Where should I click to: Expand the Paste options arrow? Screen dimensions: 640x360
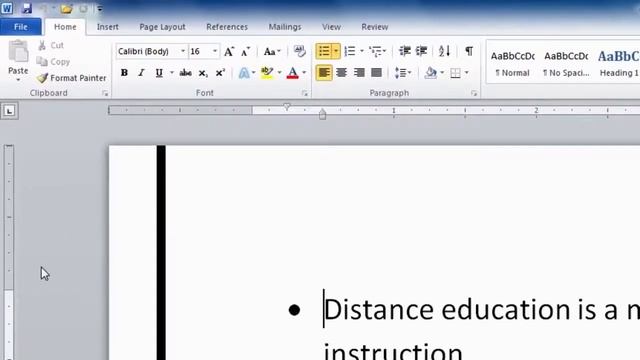click(x=18, y=80)
